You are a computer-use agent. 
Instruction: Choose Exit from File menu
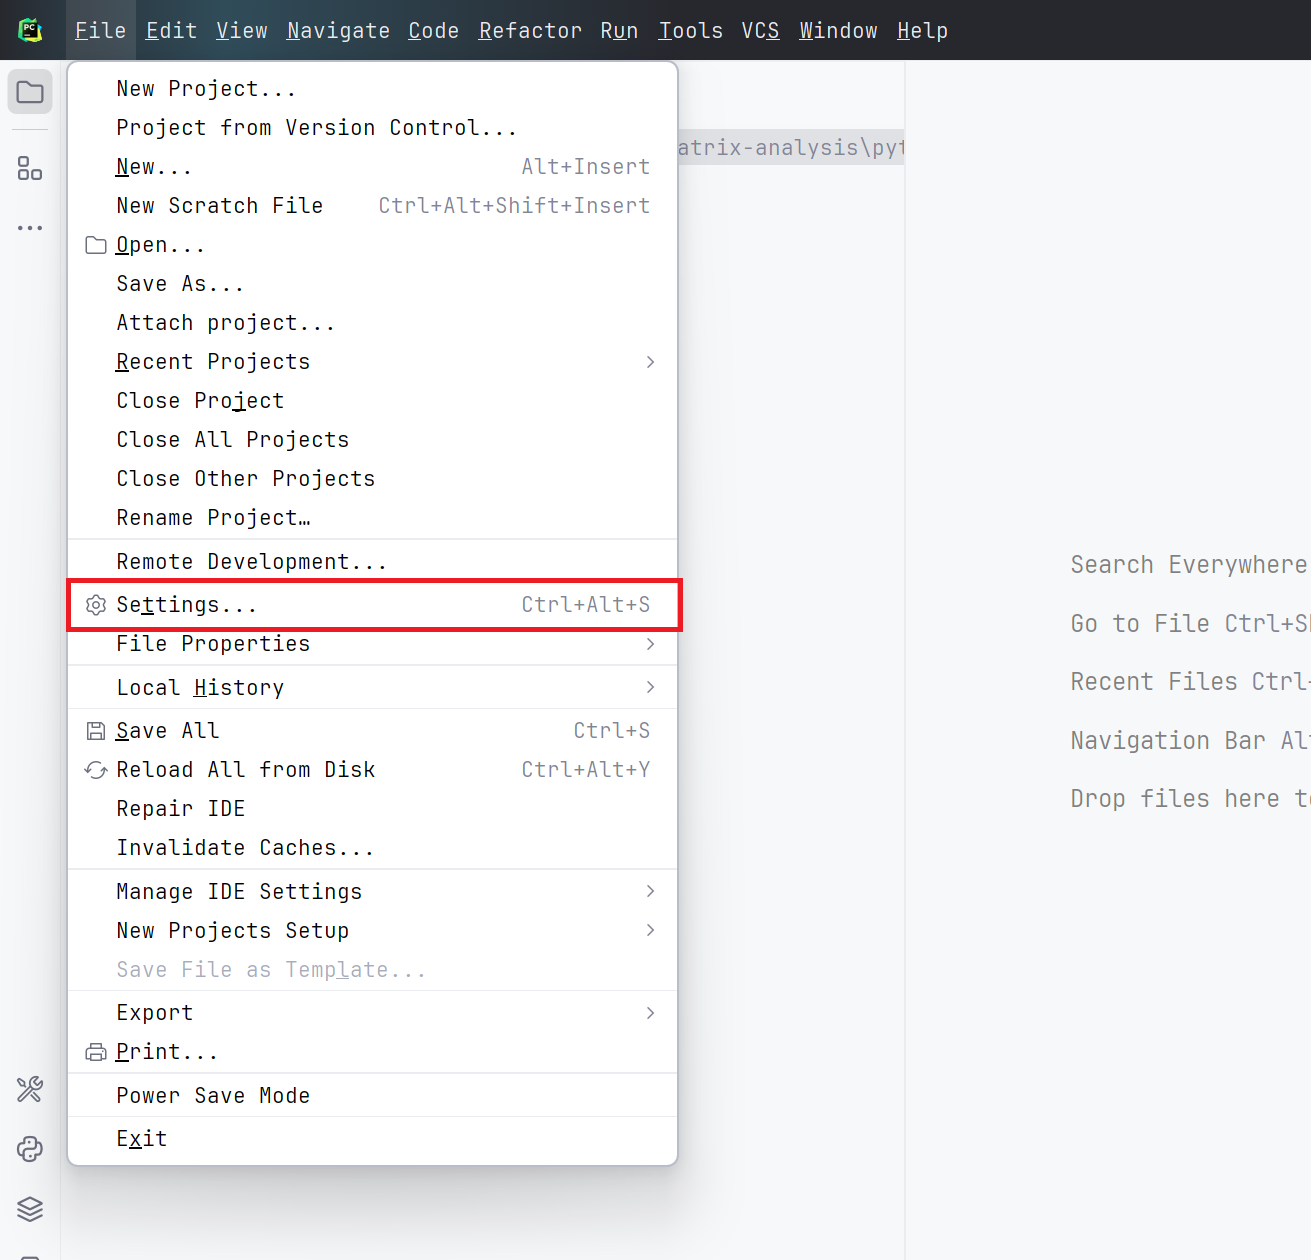[372, 1139]
